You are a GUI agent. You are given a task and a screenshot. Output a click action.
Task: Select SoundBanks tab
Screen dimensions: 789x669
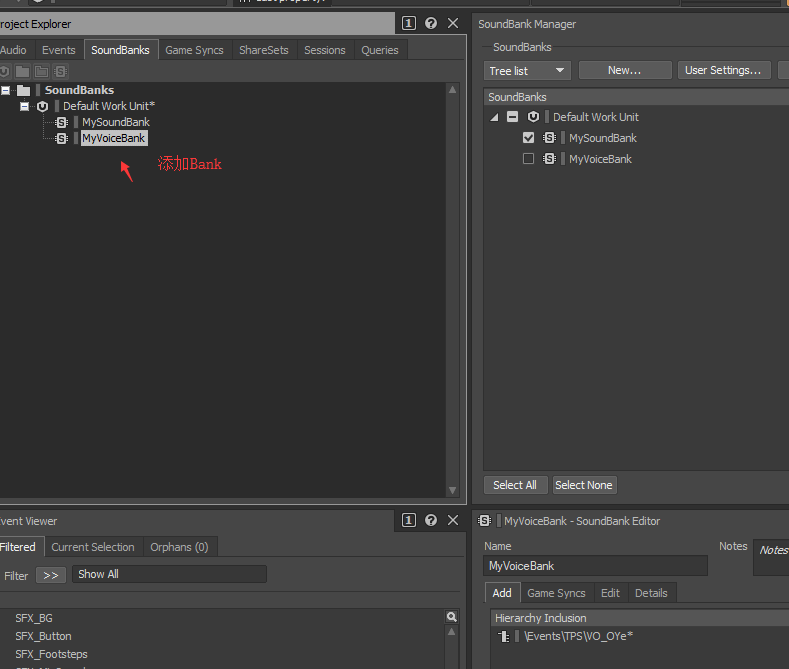(x=120, y=50)
